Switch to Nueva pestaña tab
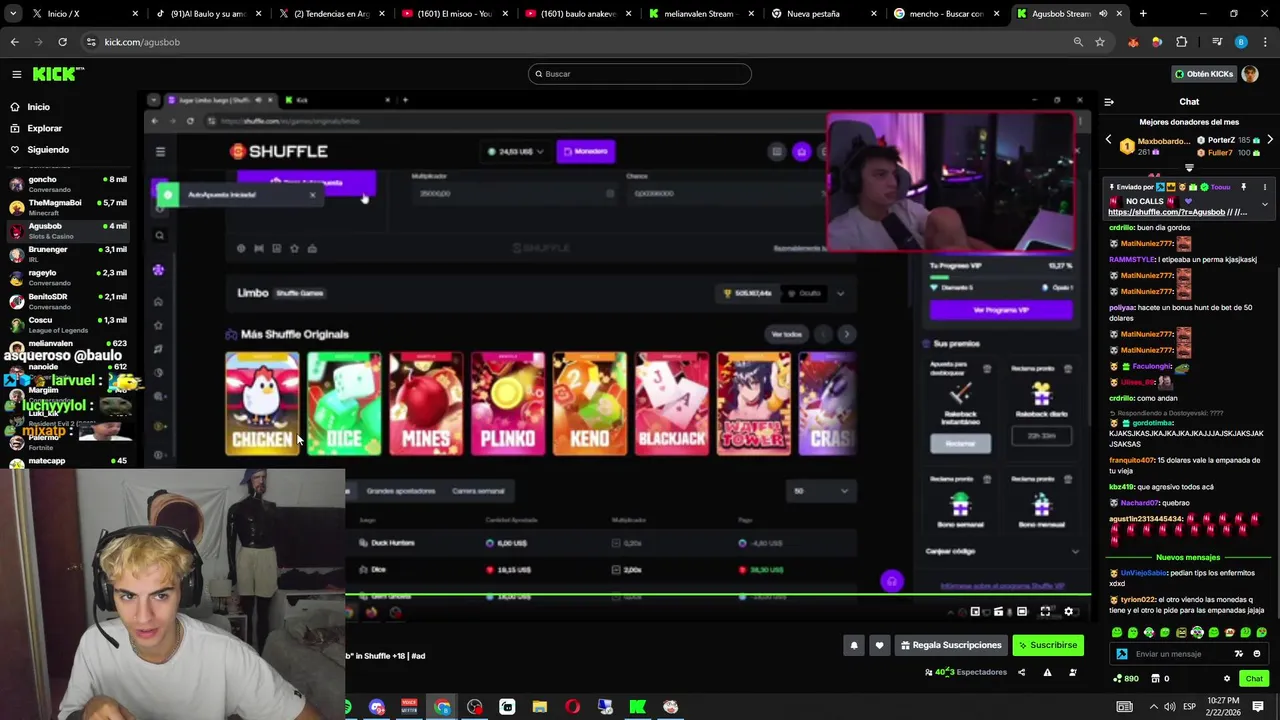The width and height of the screenshot is (1280, 720). 824,14
